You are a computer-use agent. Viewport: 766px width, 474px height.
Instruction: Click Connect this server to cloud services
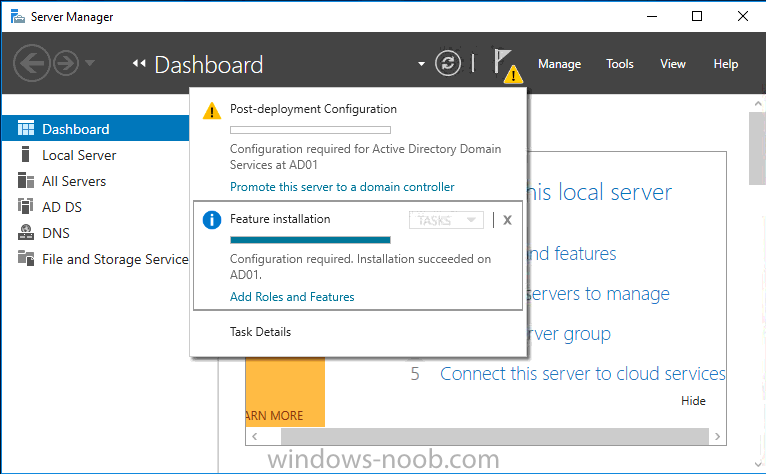(x=582, y=373)
